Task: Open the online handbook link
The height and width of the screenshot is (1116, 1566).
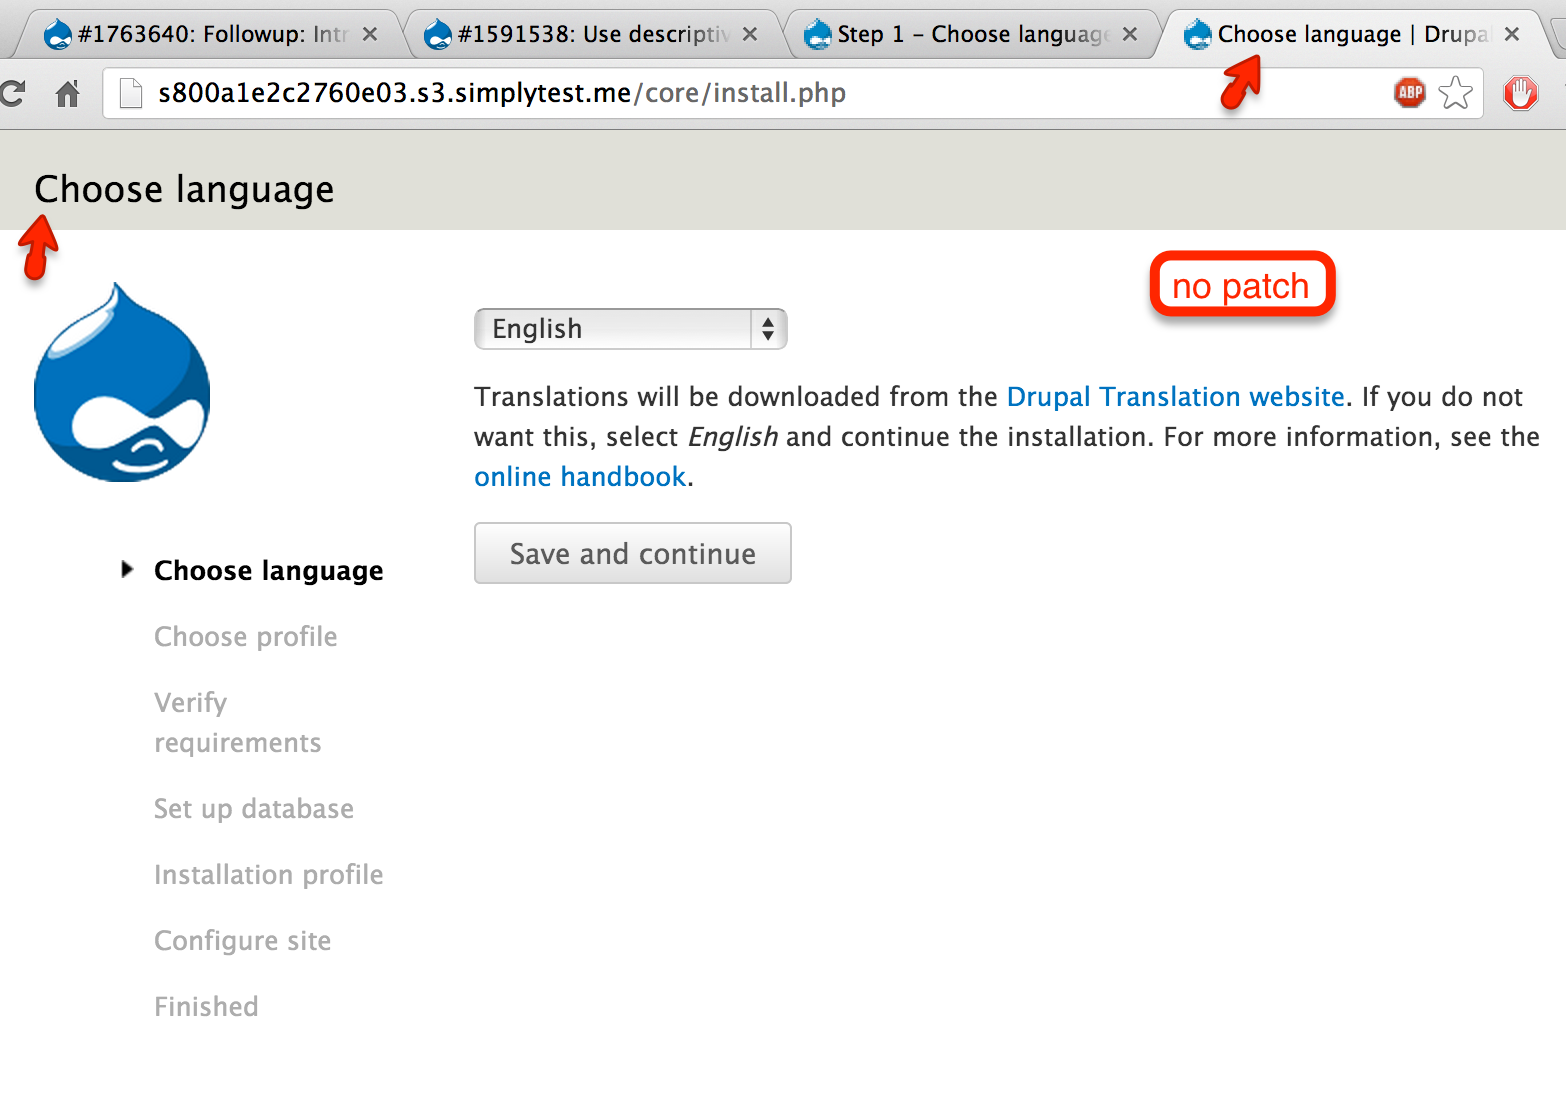Action: click(580, 477)
